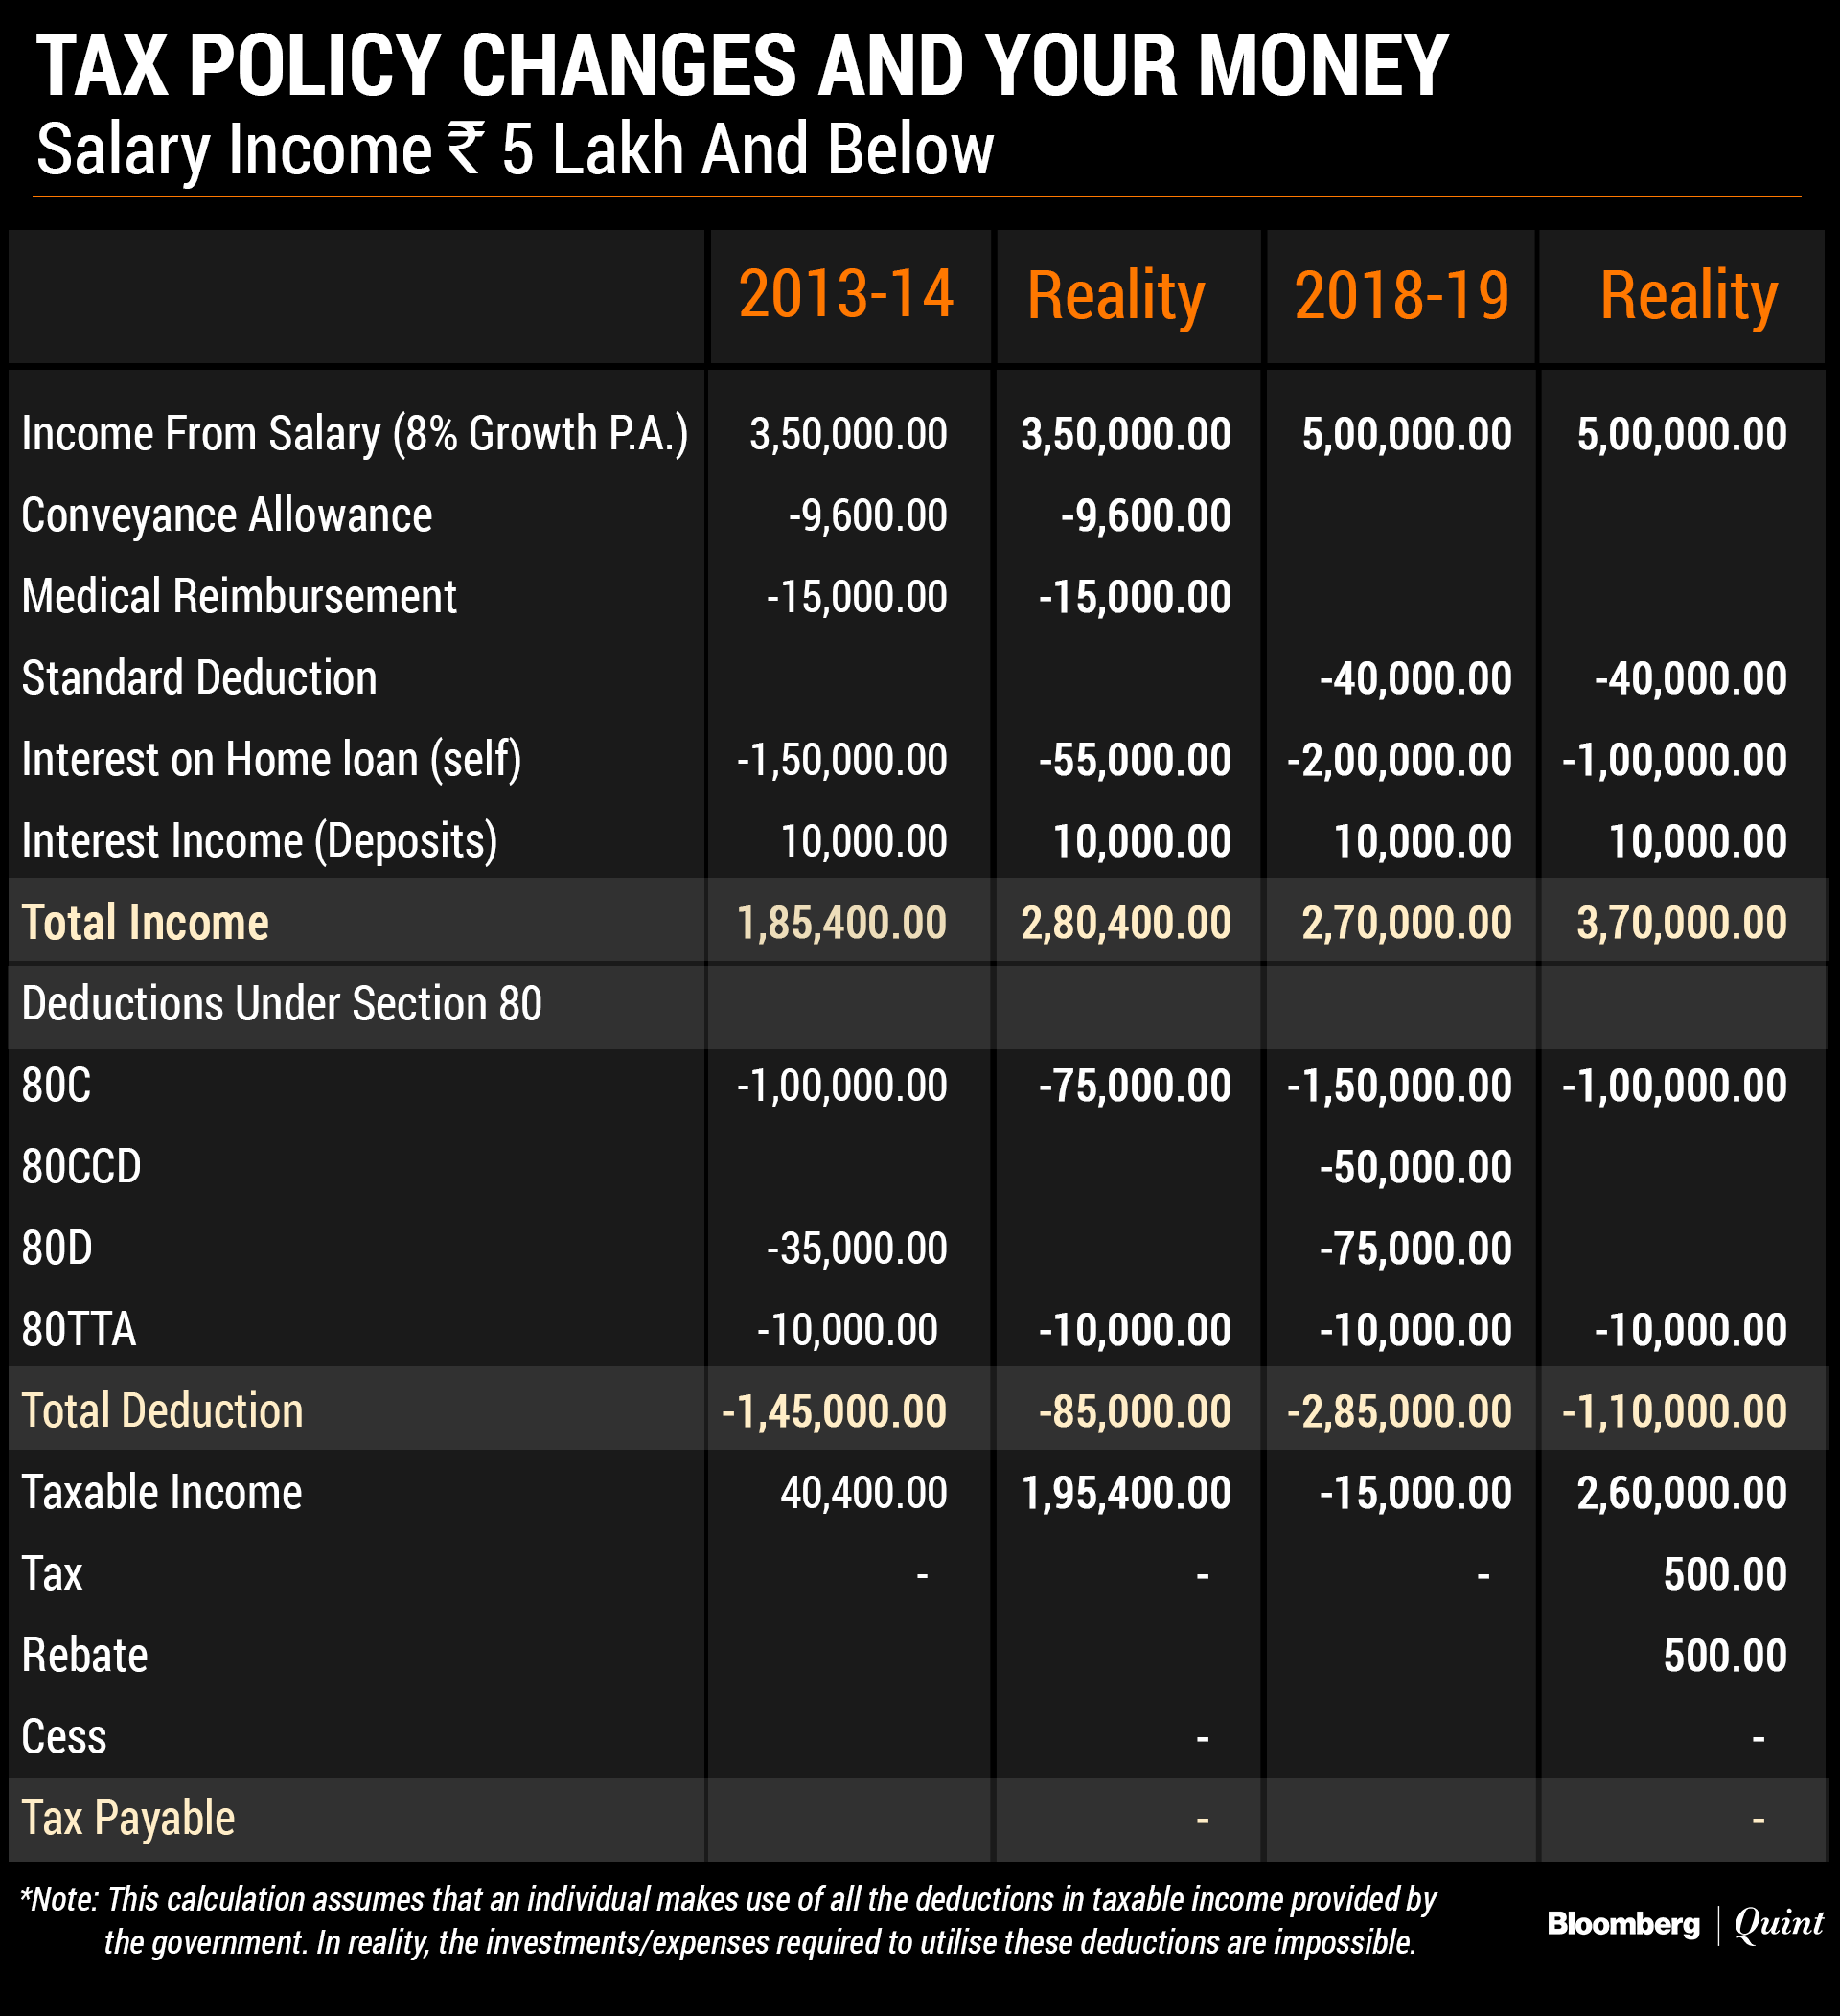Click the Tax Payable row label
Viewport: 1840px width, 2016px height.
128,1817
